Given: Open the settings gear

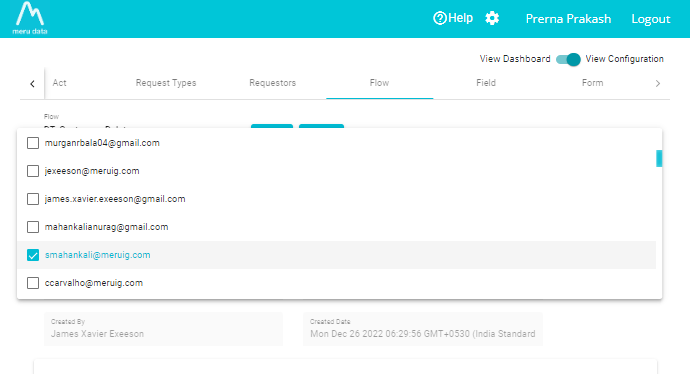Looking at the screenshot, I should click(x=492, y=18).
